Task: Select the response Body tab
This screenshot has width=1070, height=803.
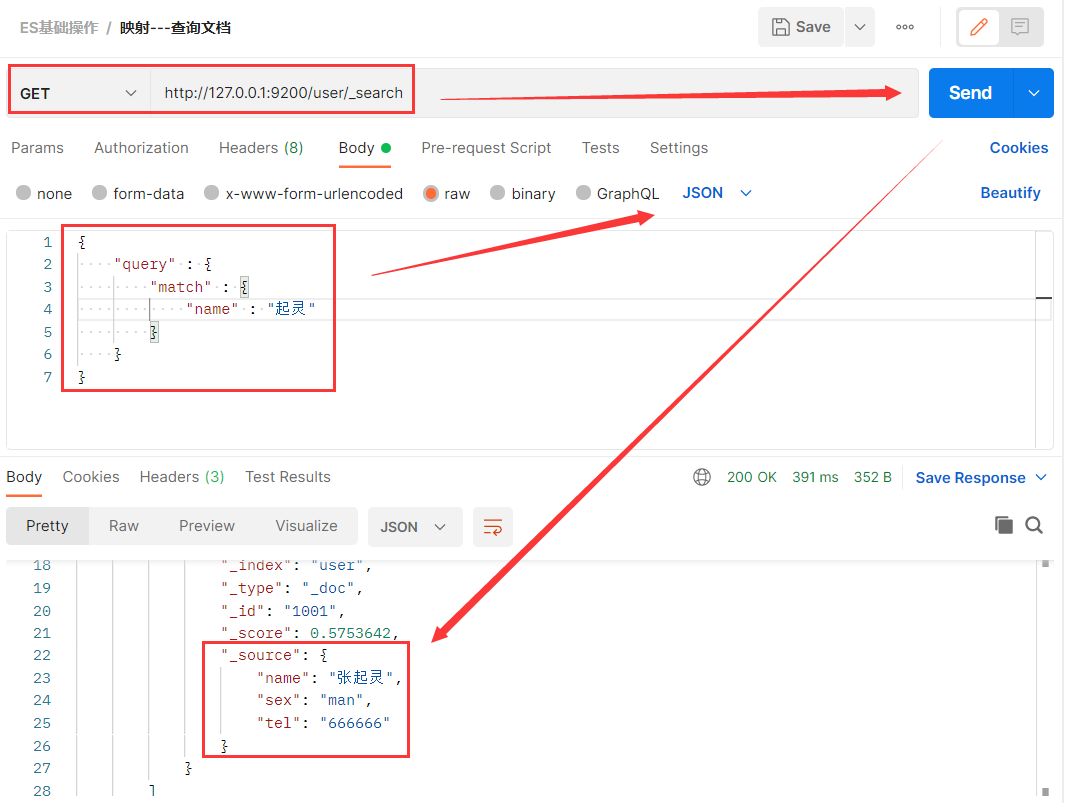Action: click(x=24, y=477)
